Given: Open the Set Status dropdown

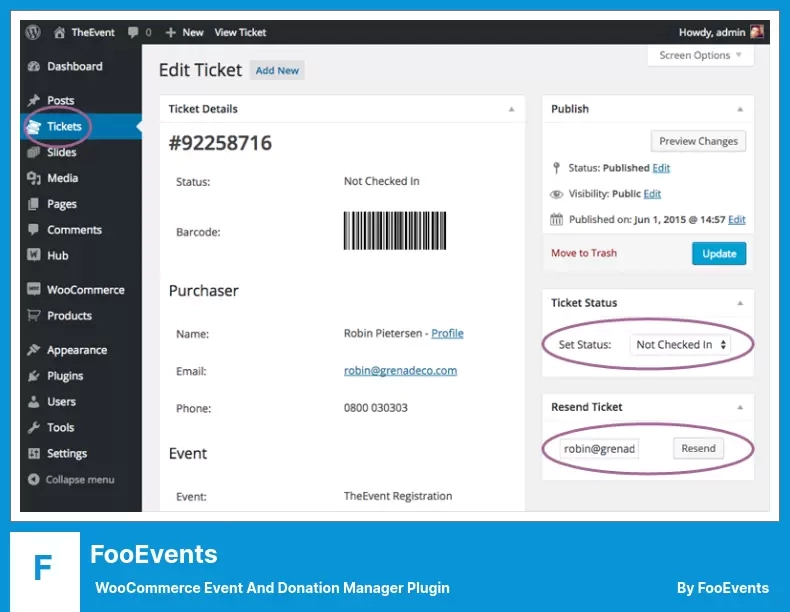Looking at the screenshot, I should coord(680,345).
